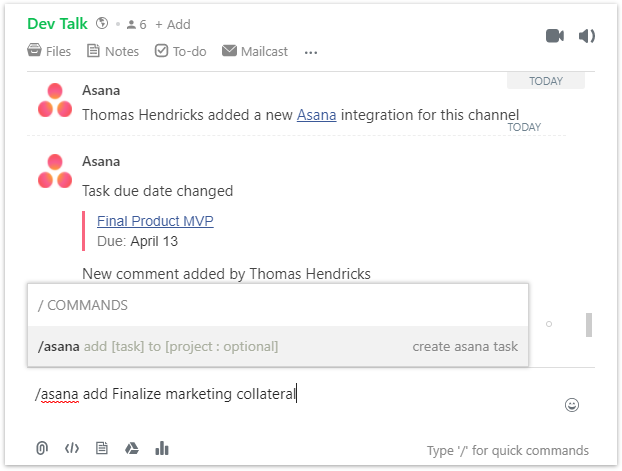Screen dimensions: 622x471
Task: Open the Final Product MVP task link
Action: coord(155,221)
